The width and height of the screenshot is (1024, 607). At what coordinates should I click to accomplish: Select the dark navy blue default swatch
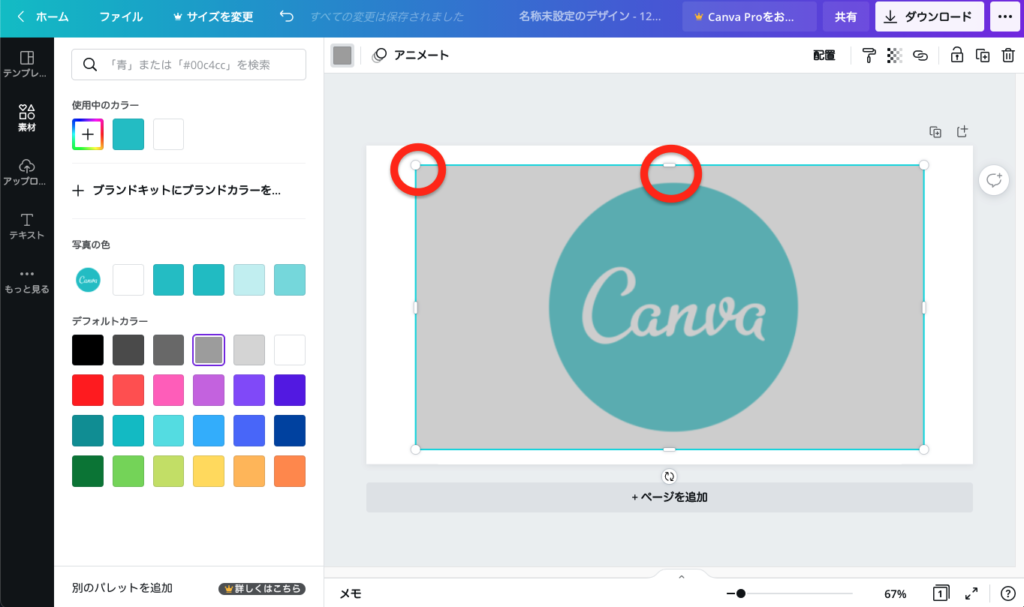(289, 431)
